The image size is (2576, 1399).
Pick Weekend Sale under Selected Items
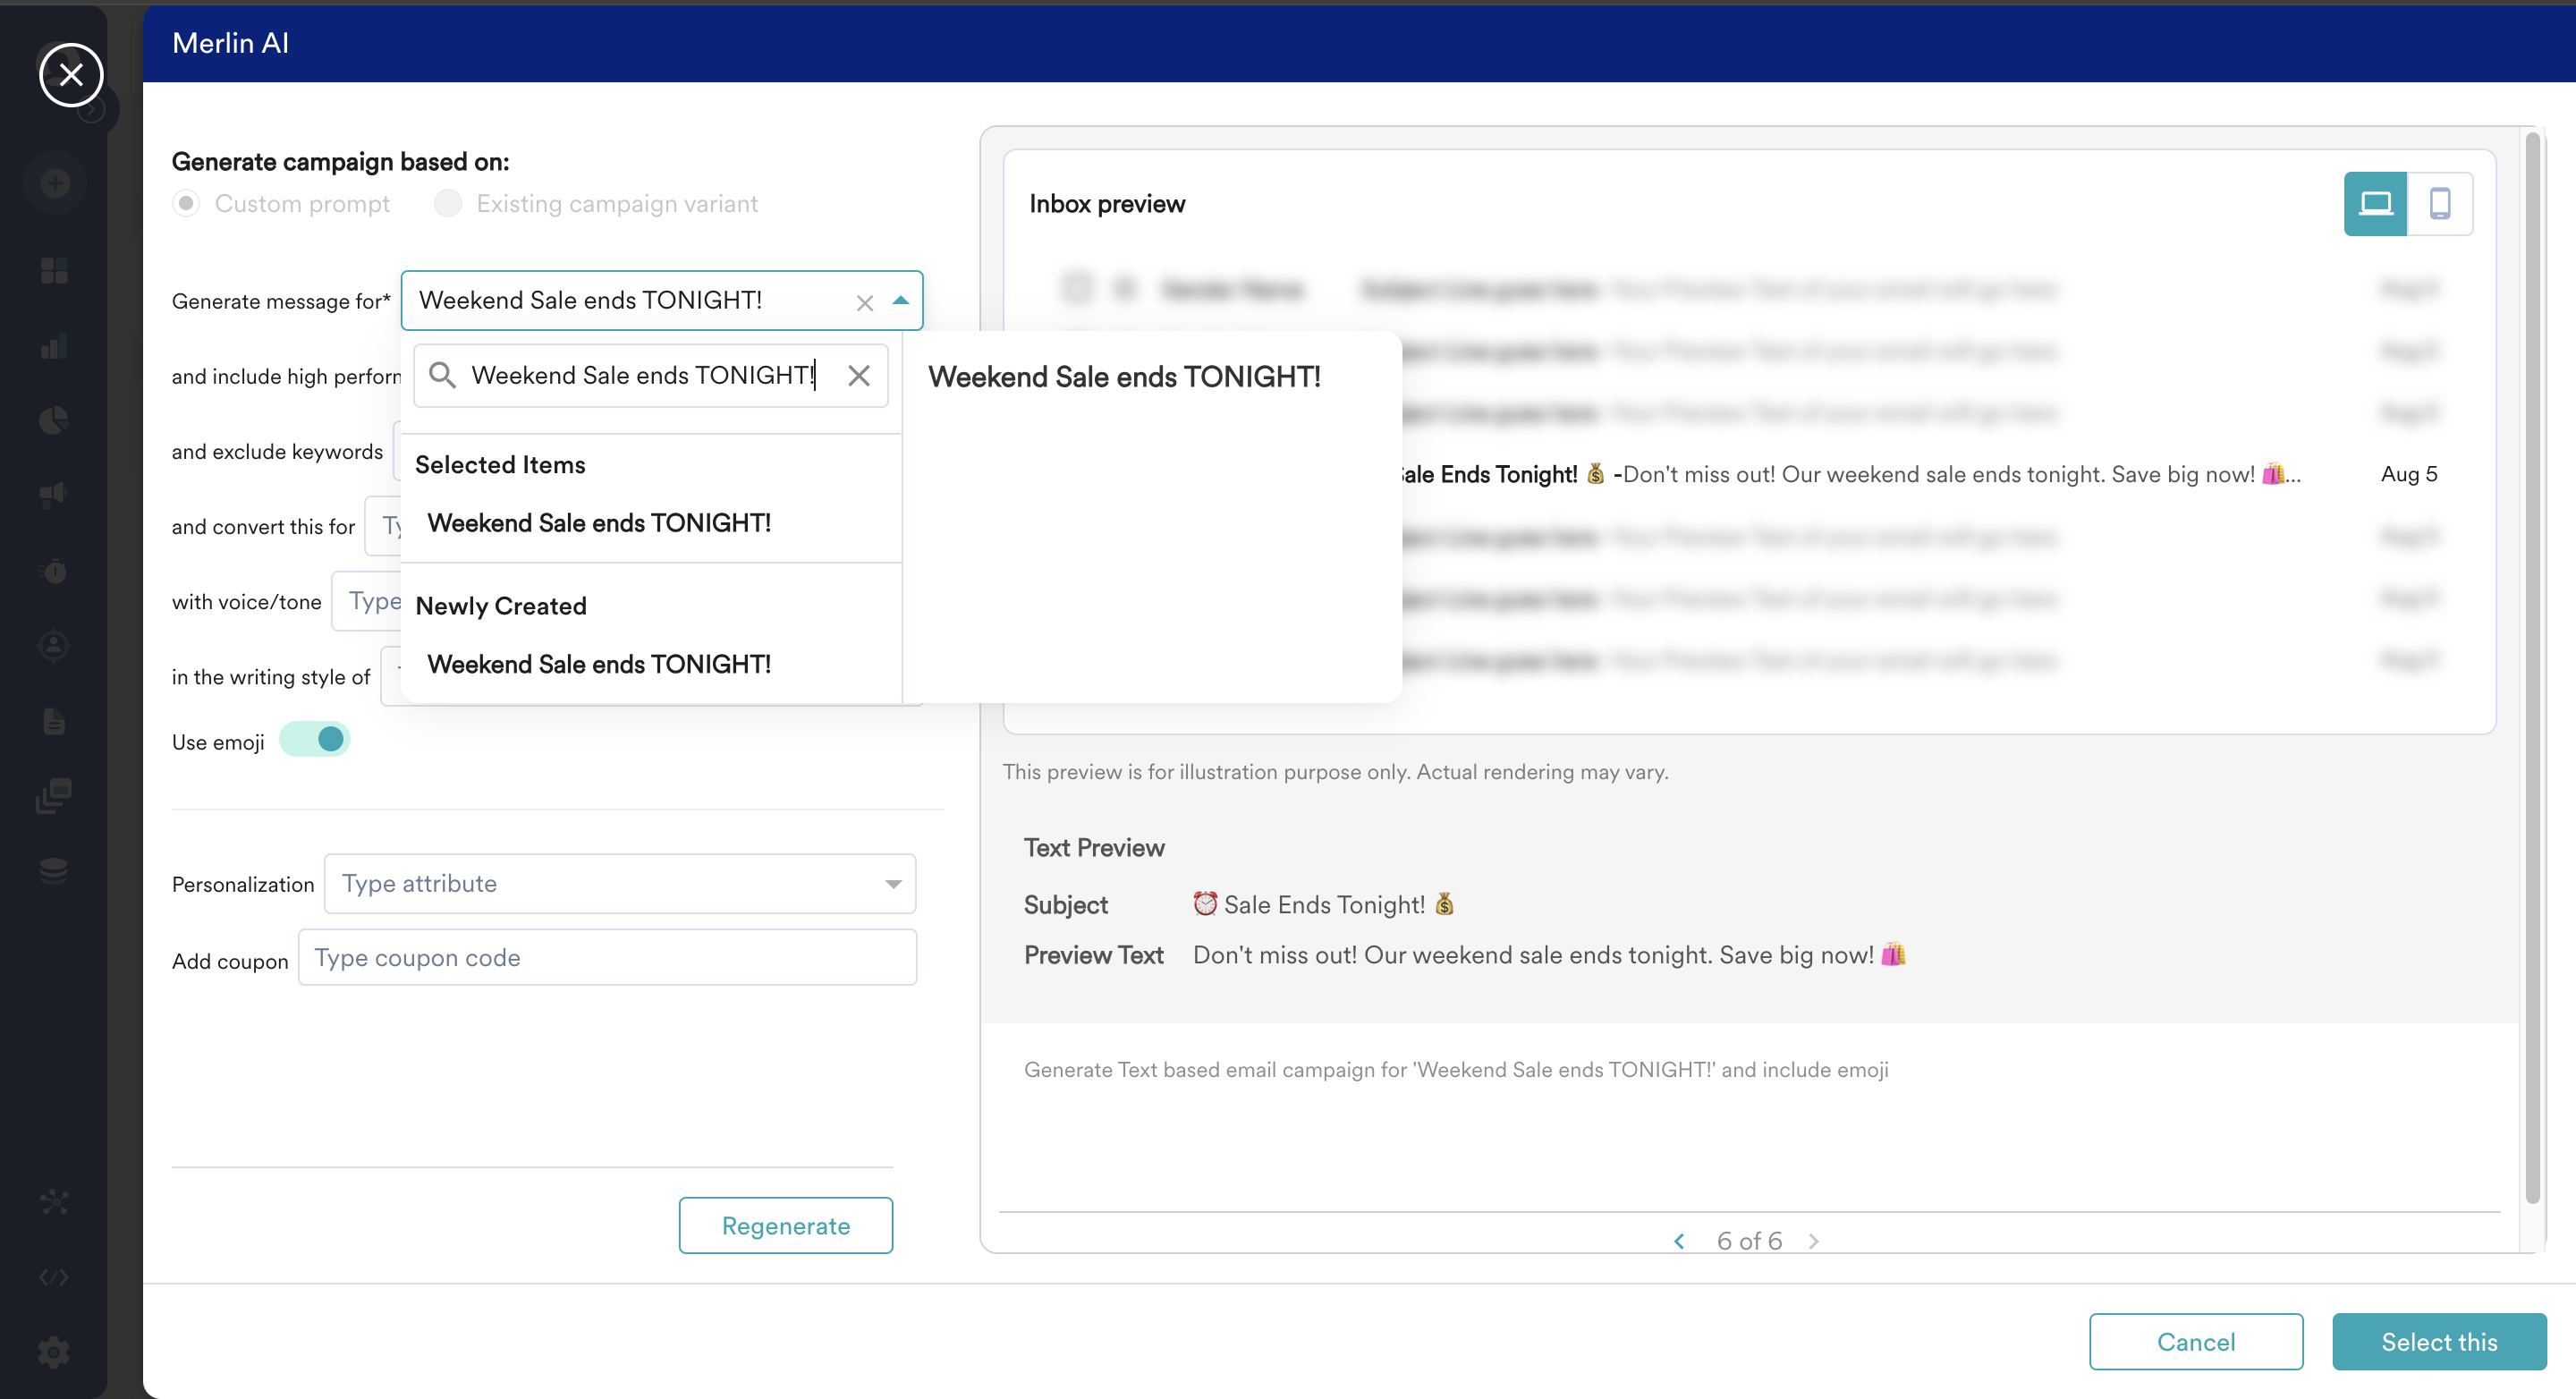pos(599,524)
